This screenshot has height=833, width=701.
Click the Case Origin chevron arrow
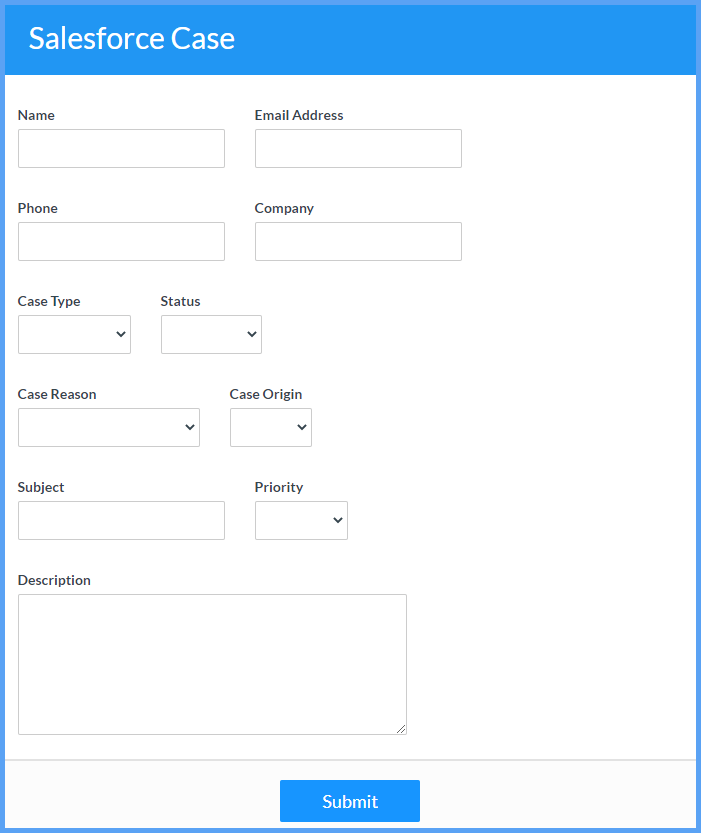pos(302,427)
